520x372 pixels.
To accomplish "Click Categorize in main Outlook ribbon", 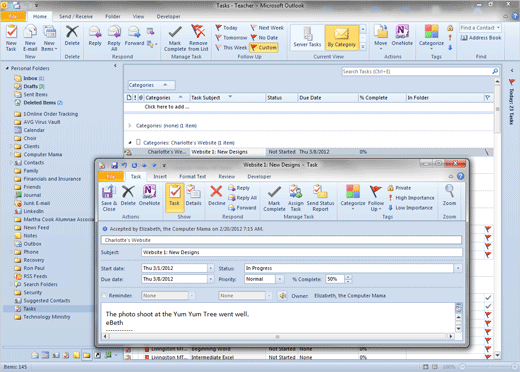I will tap(431, 37).
